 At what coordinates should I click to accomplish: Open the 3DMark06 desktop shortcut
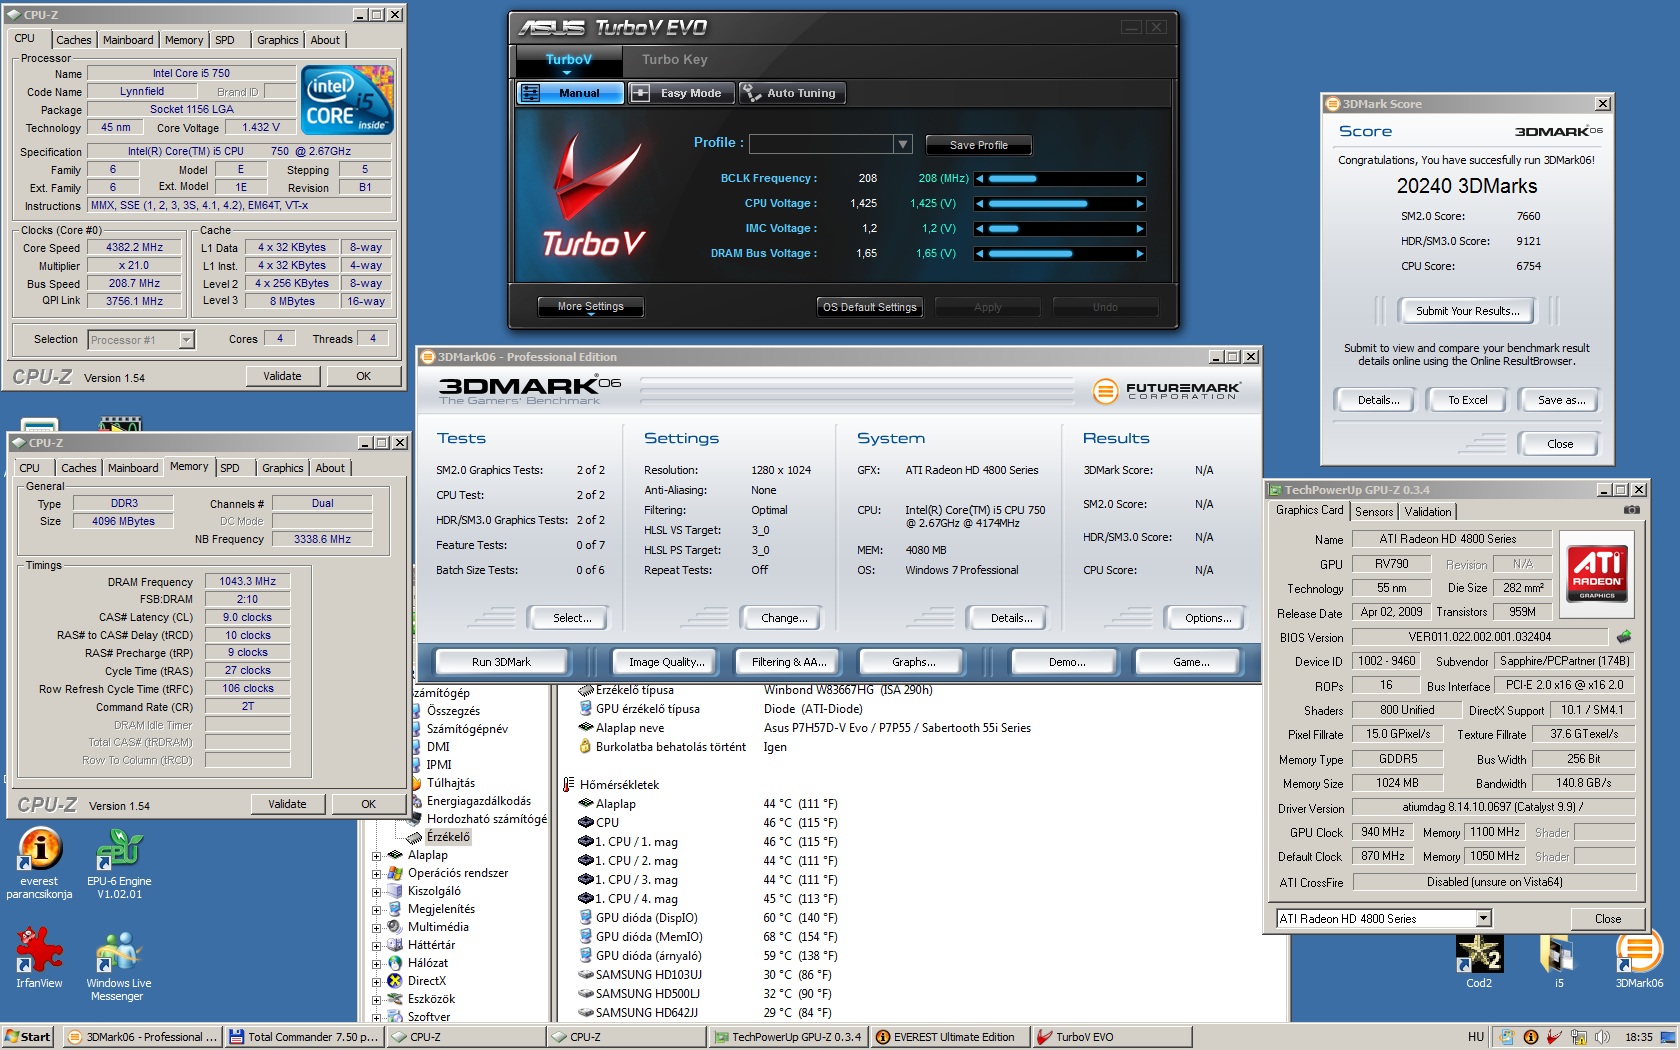click(x=1639, y=960)
